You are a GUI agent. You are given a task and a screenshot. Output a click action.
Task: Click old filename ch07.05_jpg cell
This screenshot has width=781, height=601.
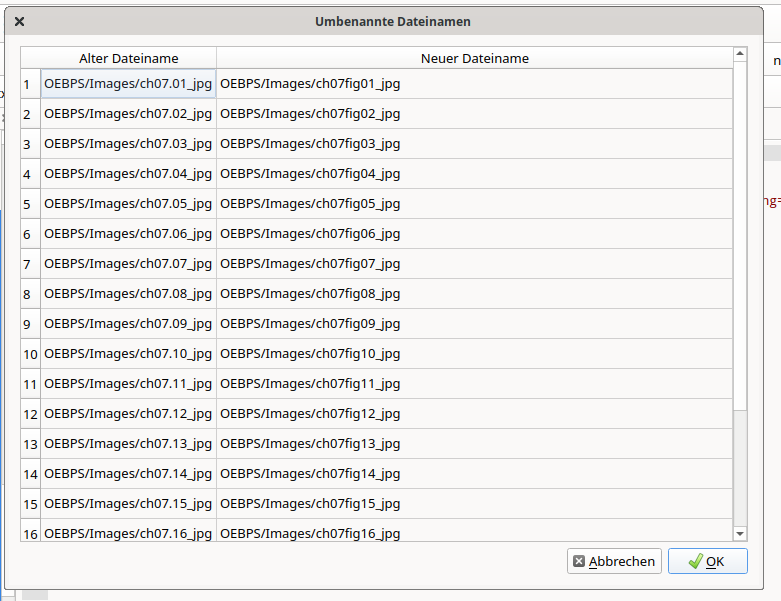128,204
